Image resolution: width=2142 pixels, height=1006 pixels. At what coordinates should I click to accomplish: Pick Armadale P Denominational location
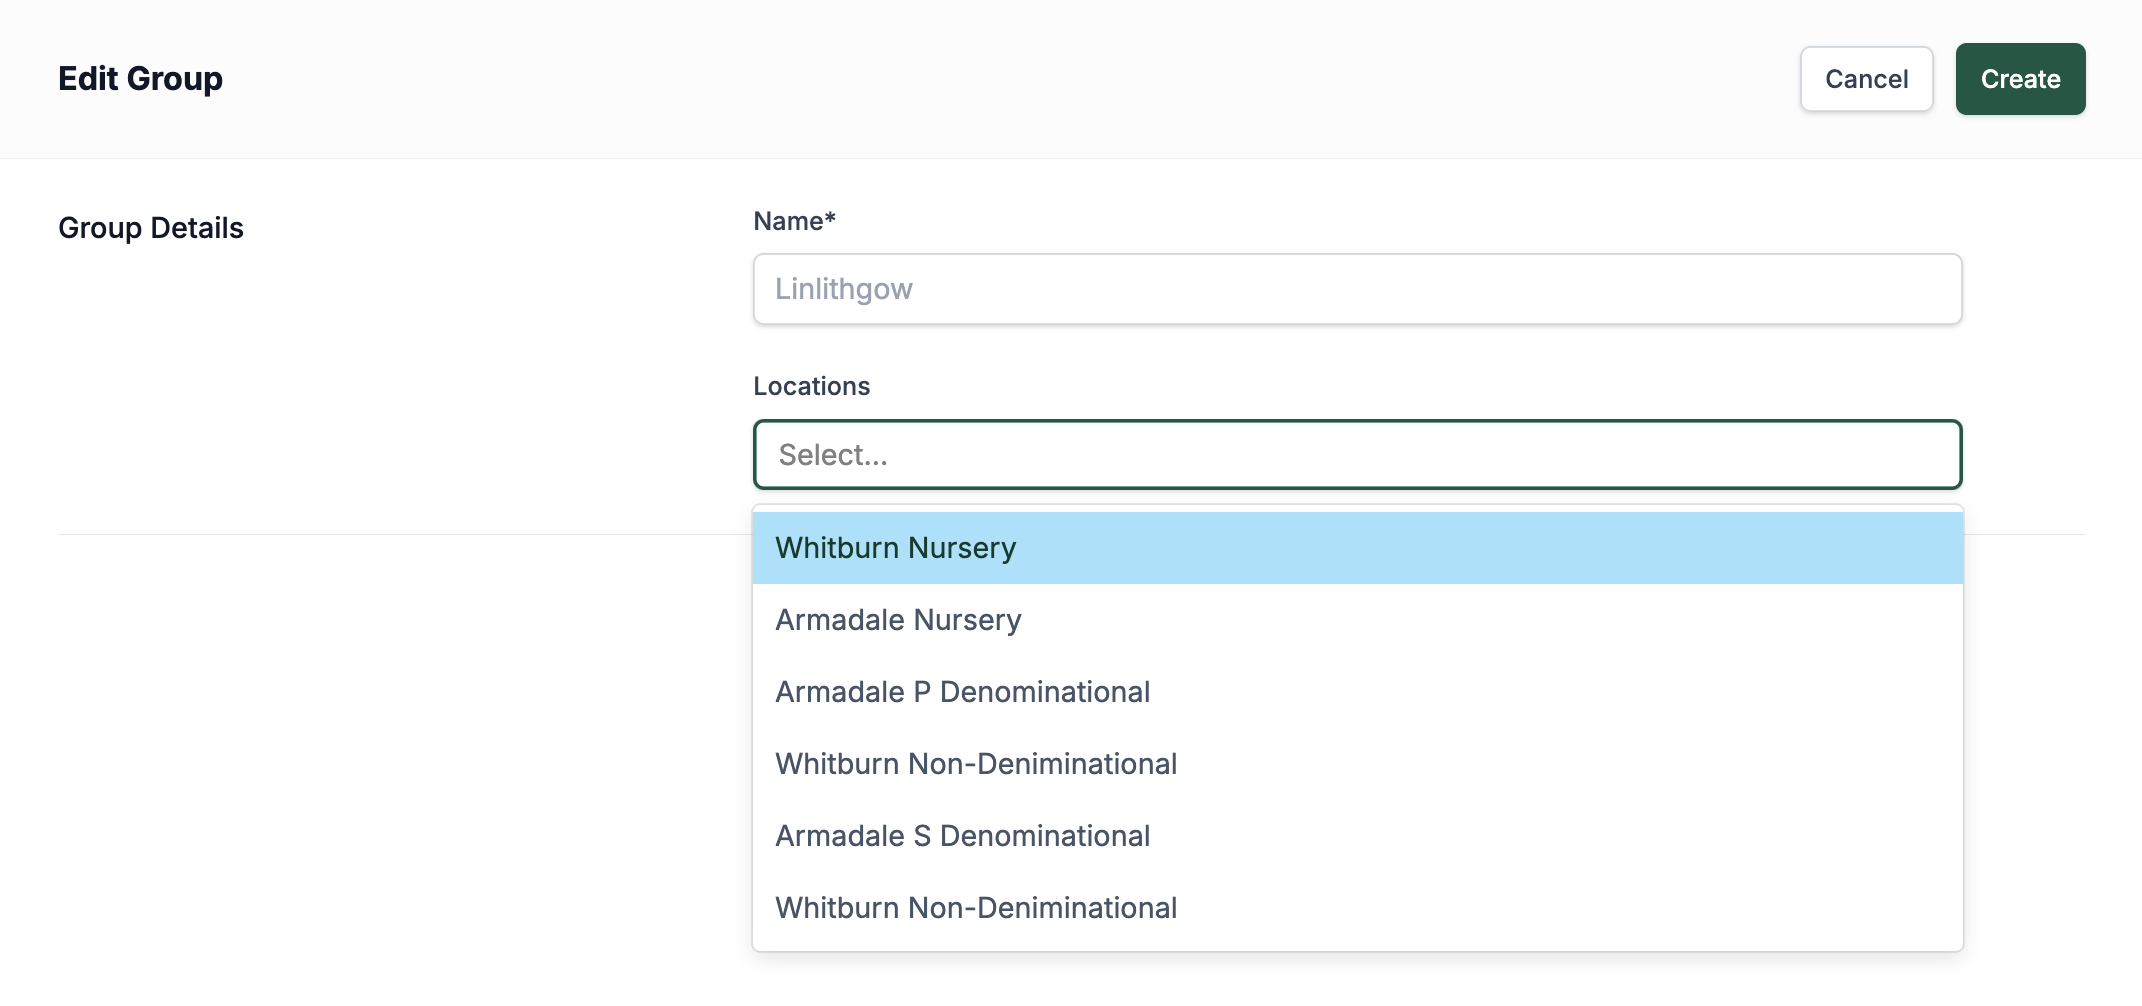coord(1358,692)
